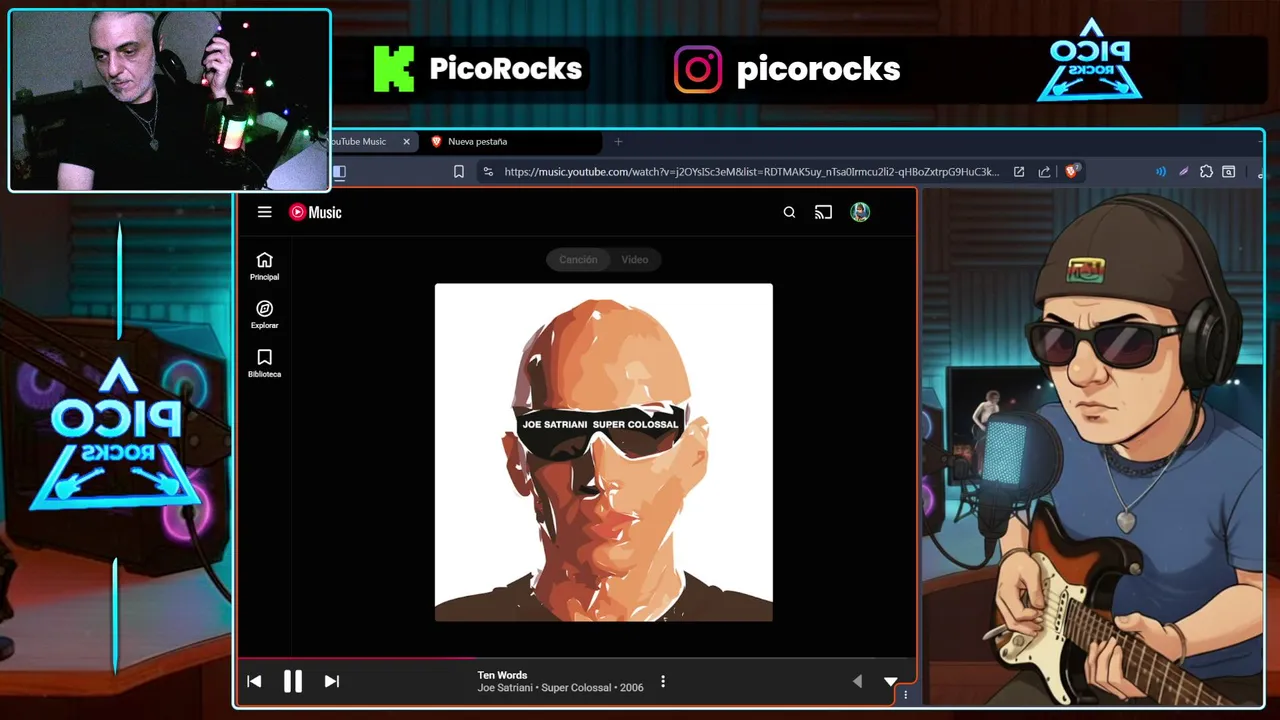Open the account avatar menu
Screen dimensions: 1280x720
click(x=860, y=212)
